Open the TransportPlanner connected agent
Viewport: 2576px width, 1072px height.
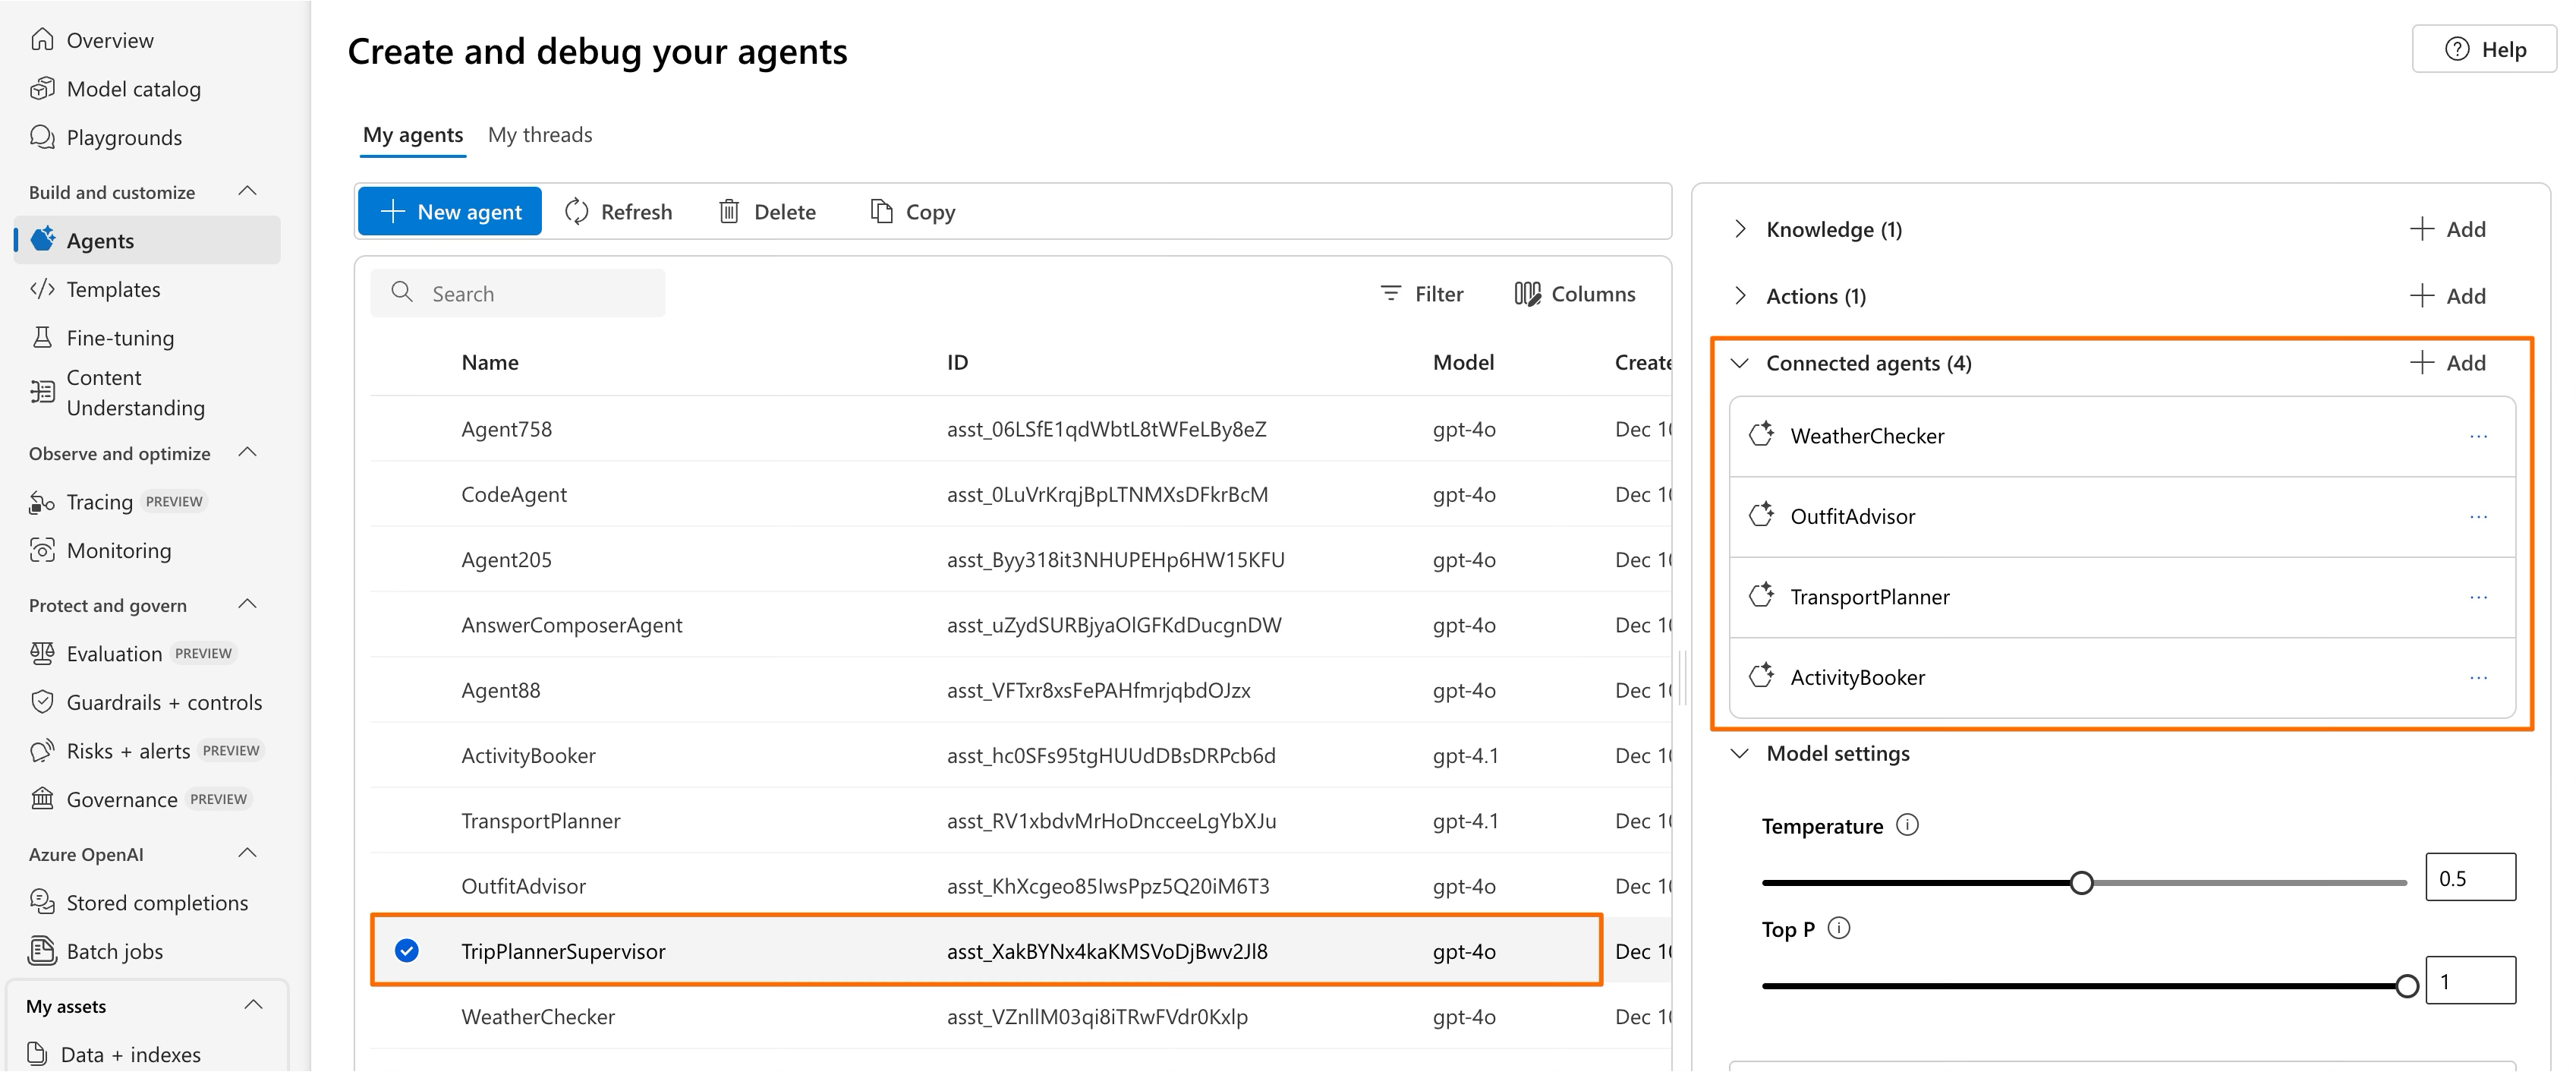click(2122, 597)
